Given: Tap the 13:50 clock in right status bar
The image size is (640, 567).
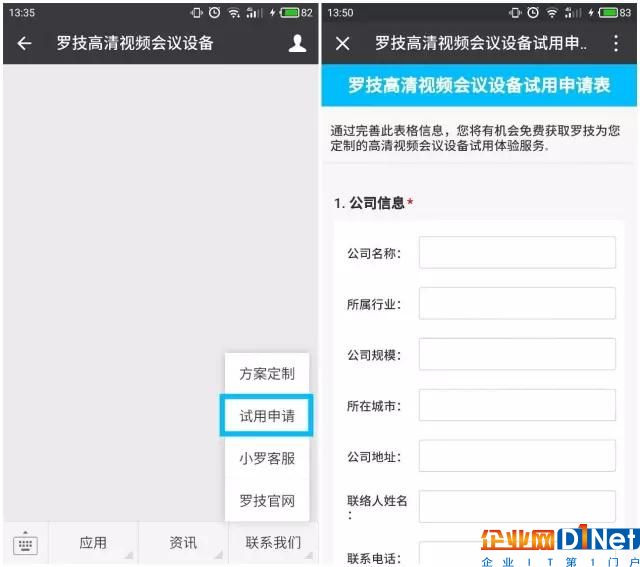Looking at the screenshot, I should [340, 13].
